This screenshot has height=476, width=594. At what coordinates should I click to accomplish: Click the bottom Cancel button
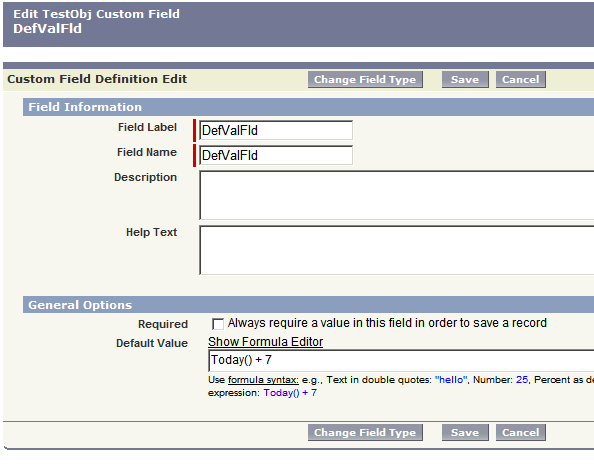521,432
